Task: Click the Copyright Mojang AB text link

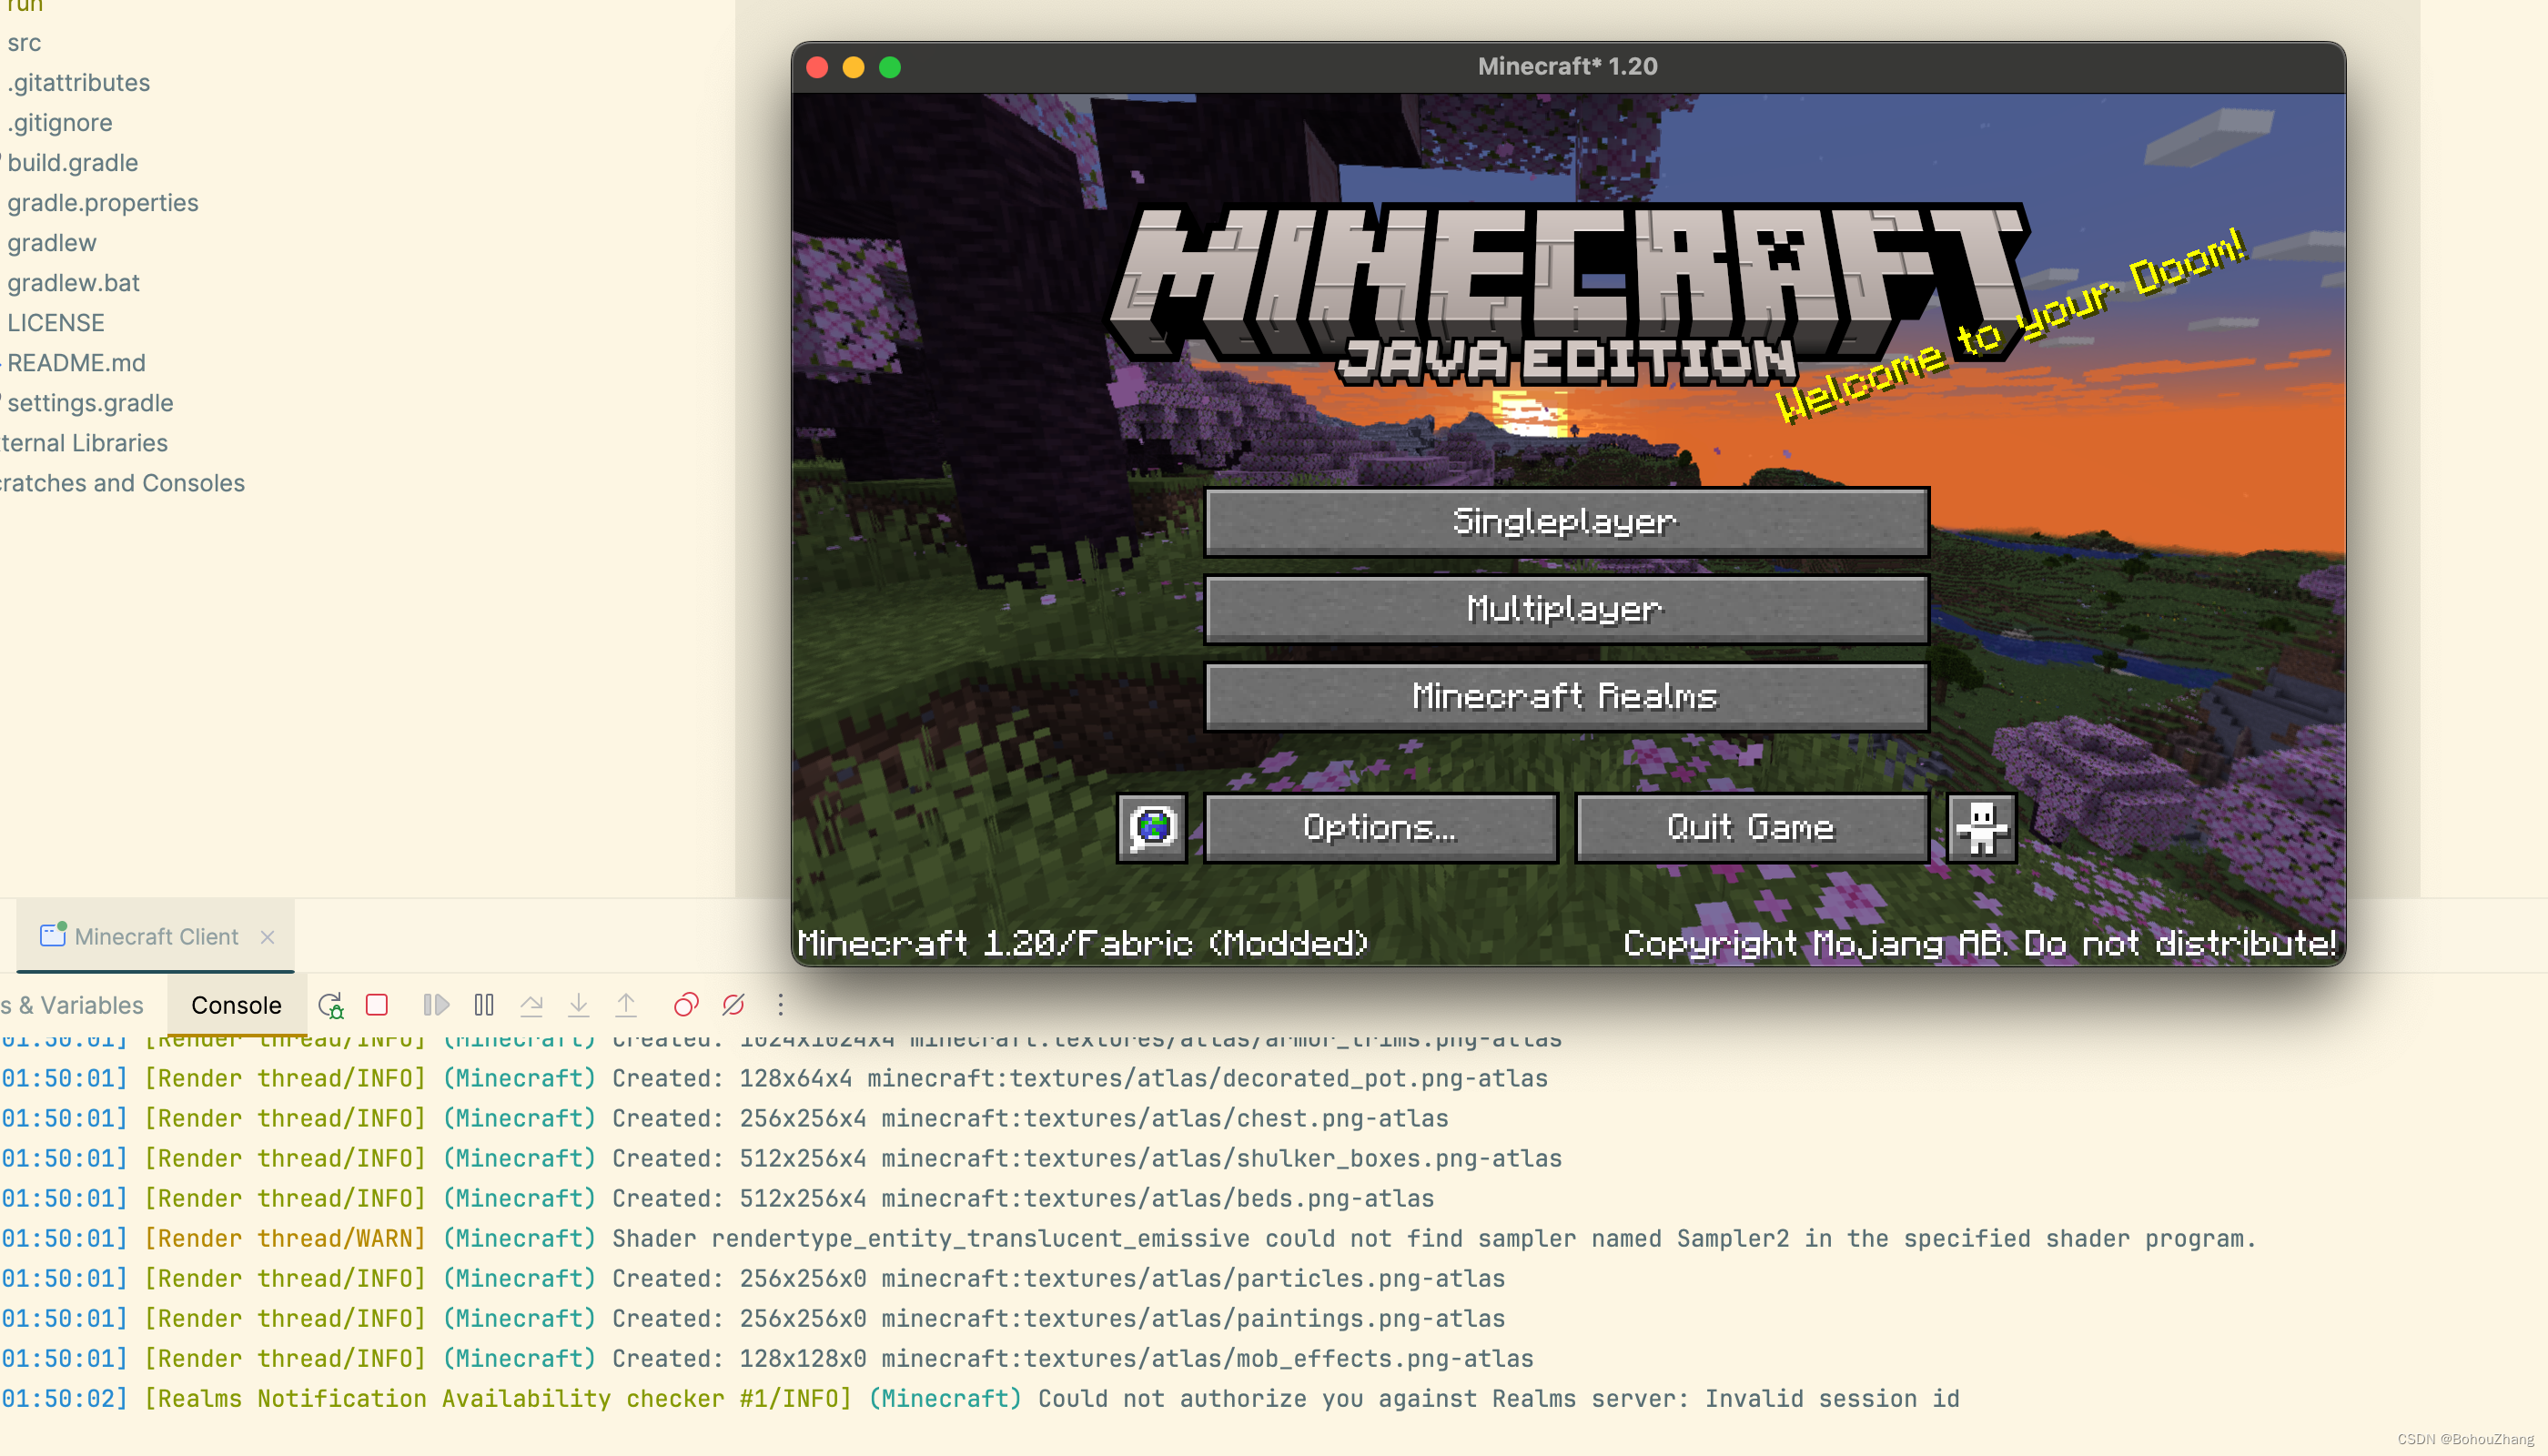Action: (1980, 943)
